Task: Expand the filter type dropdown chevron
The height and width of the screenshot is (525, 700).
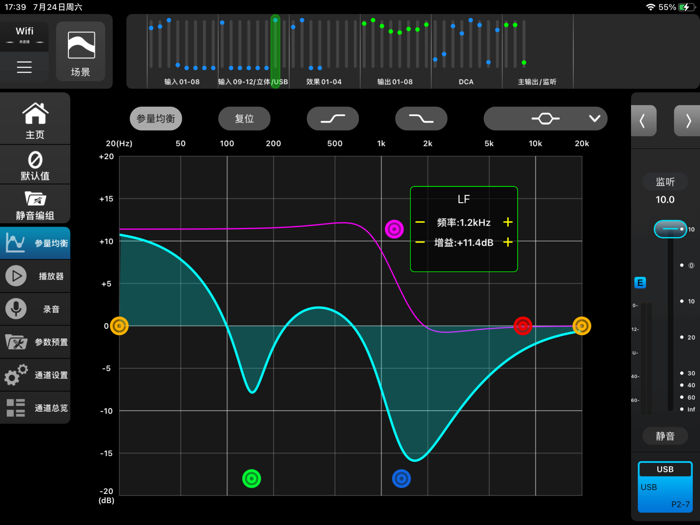Action: click(x=594, y=119)
